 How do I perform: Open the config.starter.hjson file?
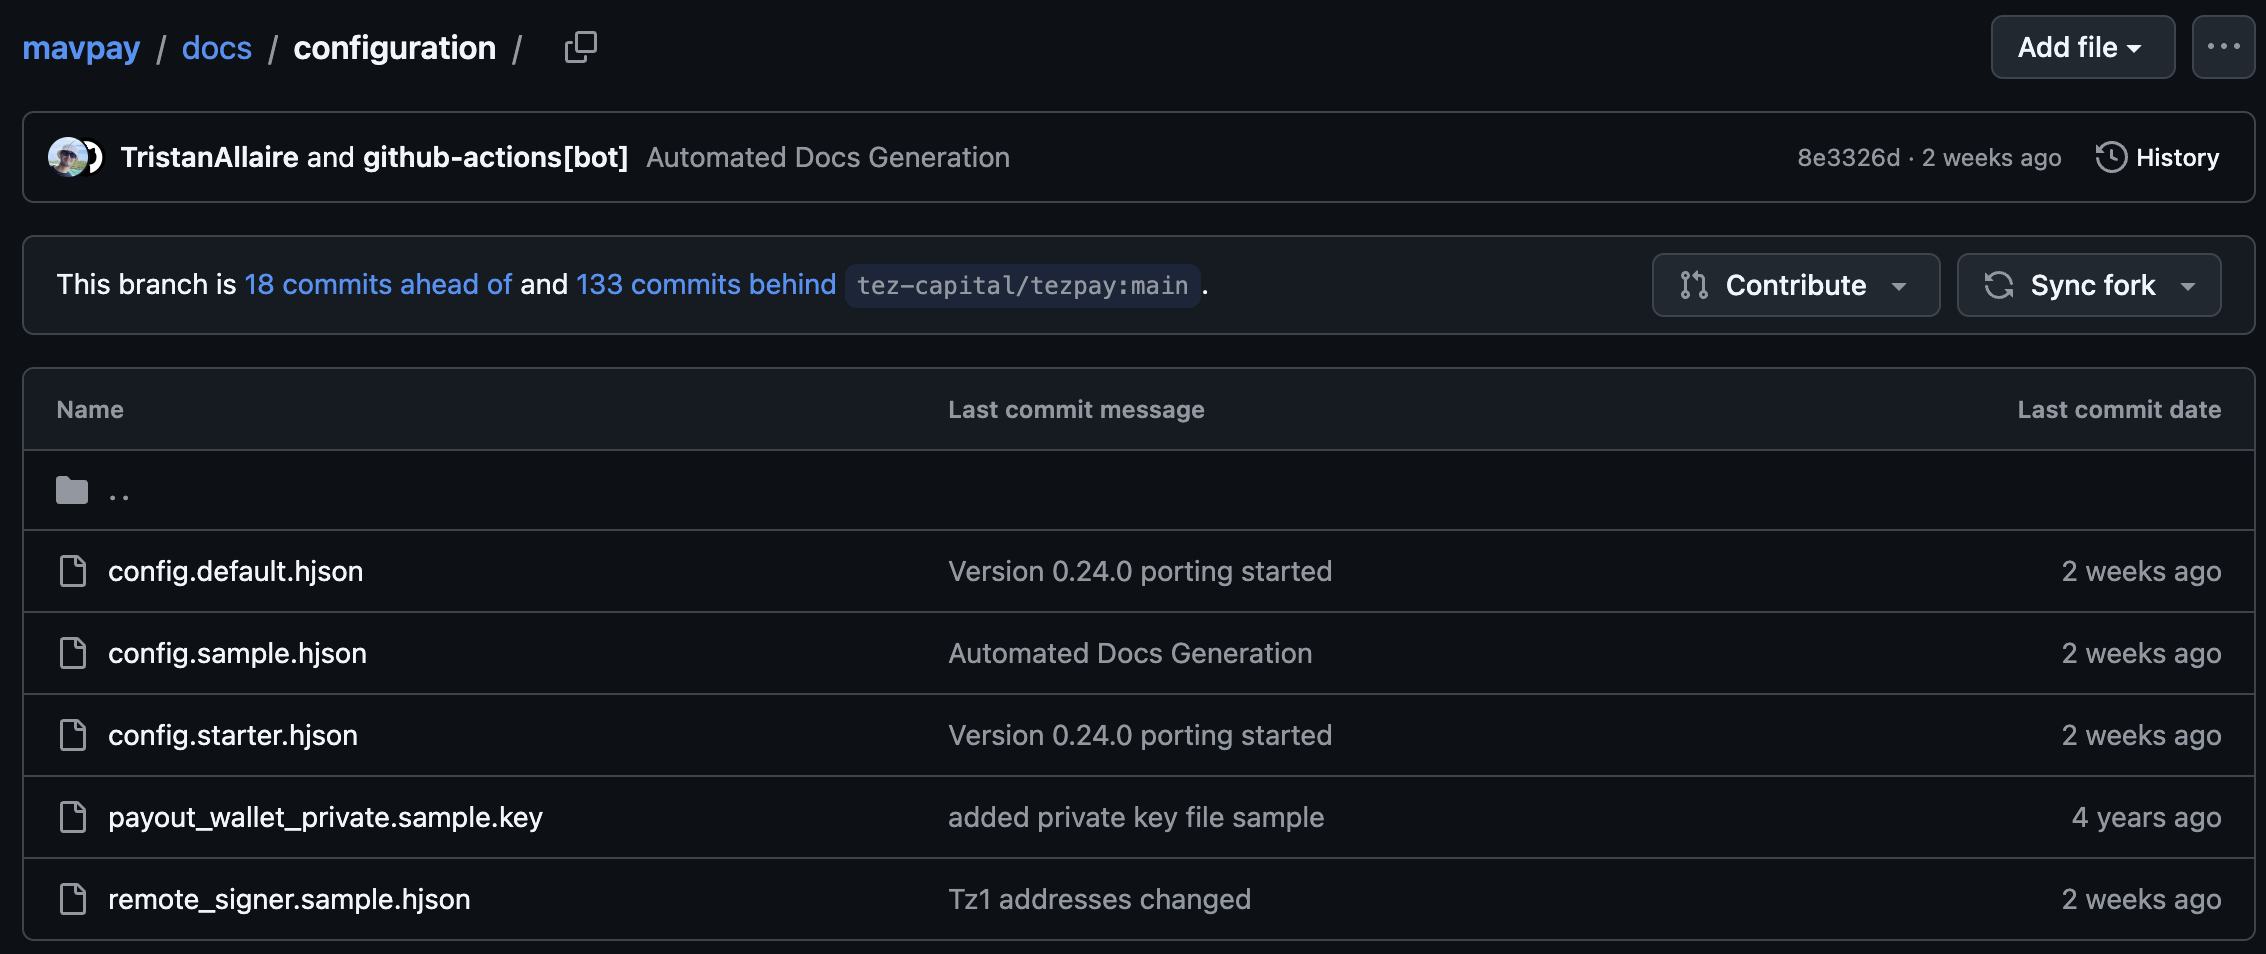click(233, 735)
